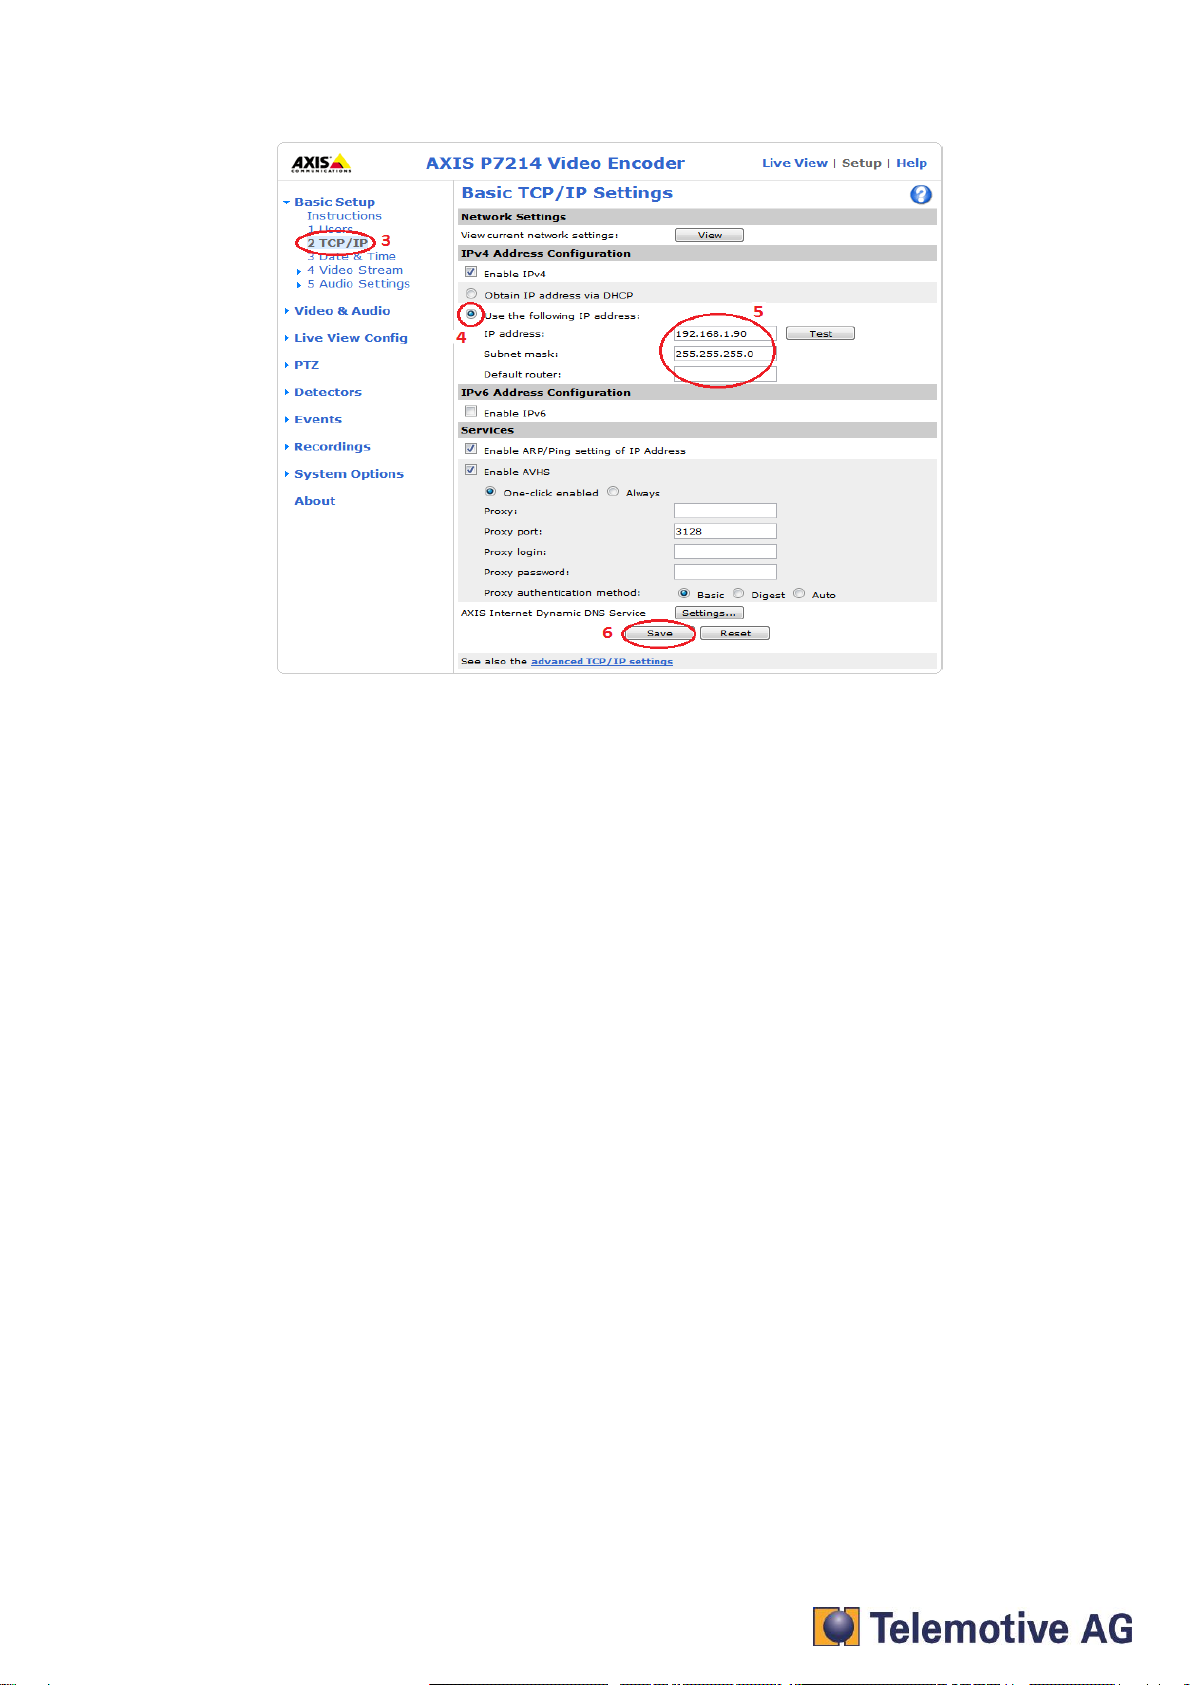The height and width of the screenshot is (1685, 1192).
Task: Select the One-click enabled option
Action: [490, 492]
